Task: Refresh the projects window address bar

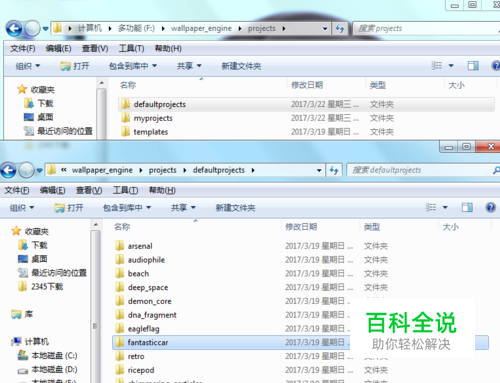Action: click(x=340, y=29)
